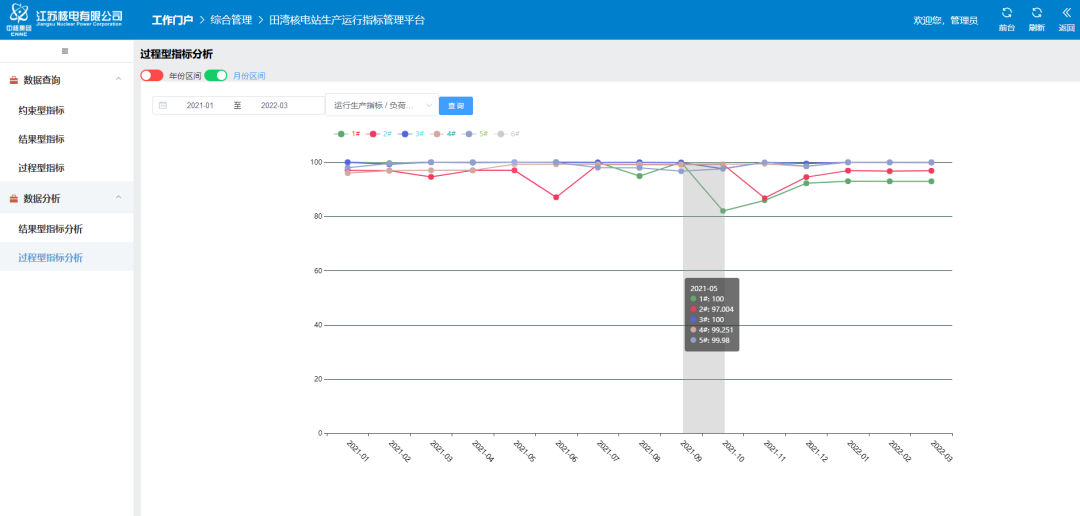Toggle the red 年份区间 switch
Screen dimensions: 1080x516
[x=152, y=75]
